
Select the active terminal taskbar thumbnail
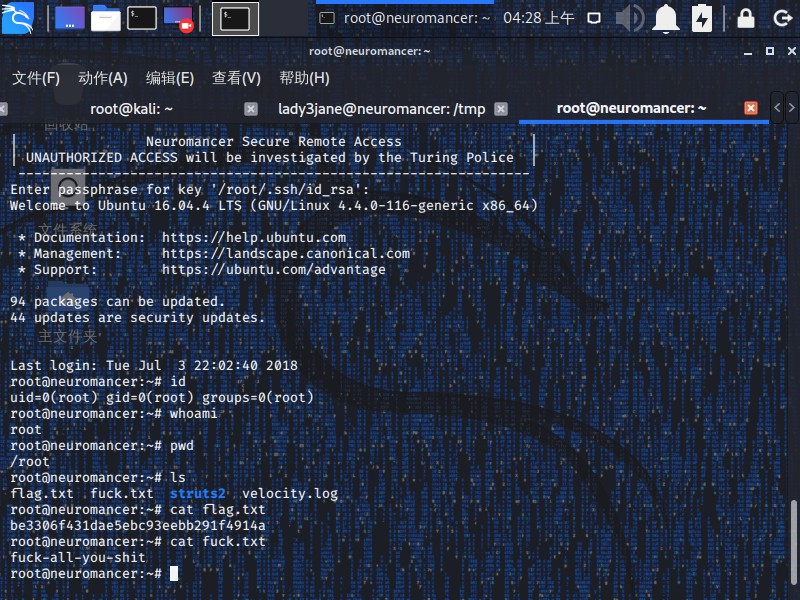235,19
